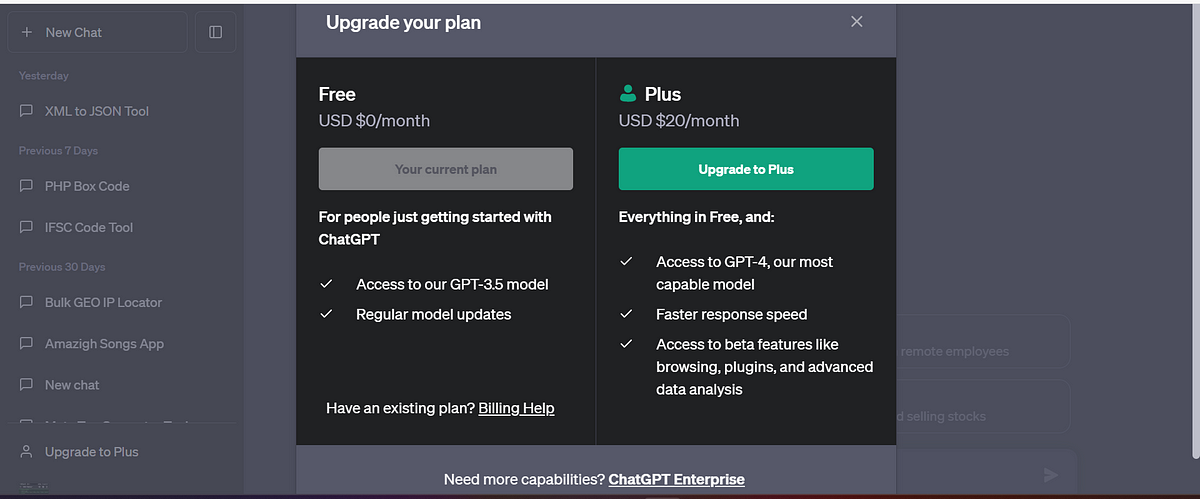Click chat icon next to PHP Box Code
Image resolution: width=1200 pixels, height=499 pixels.
pos(27,186)
